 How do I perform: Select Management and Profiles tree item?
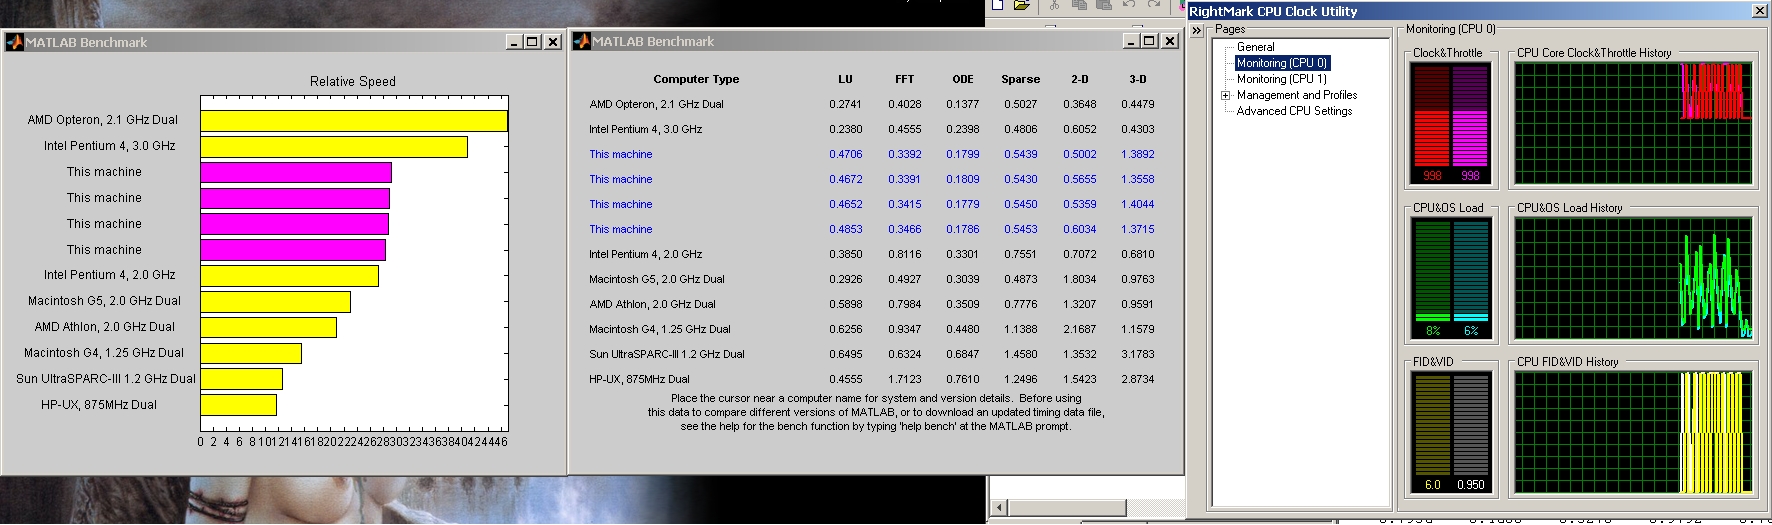tap(1297, 95)
